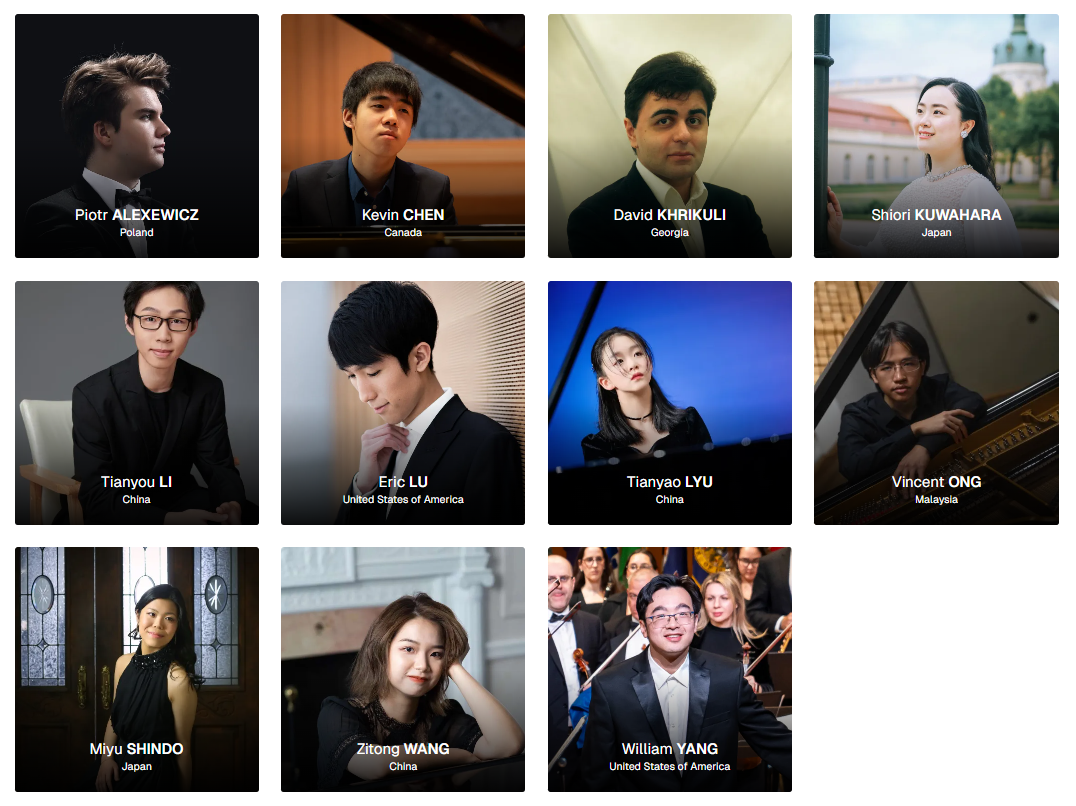Click the name text Piotr ALEXEWICZ

[x=137, y=215]
